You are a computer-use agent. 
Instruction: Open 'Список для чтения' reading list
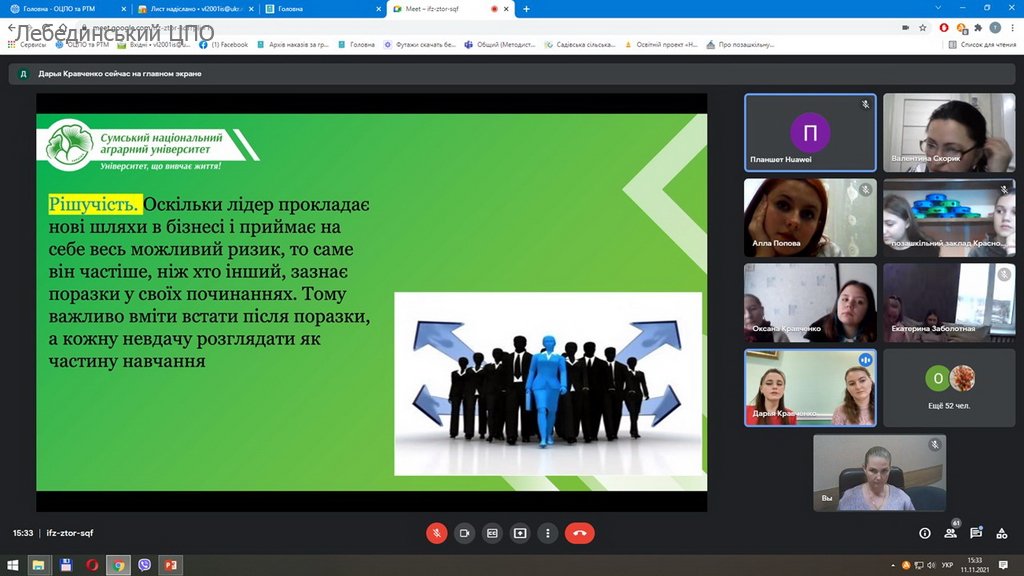[980, 45]
